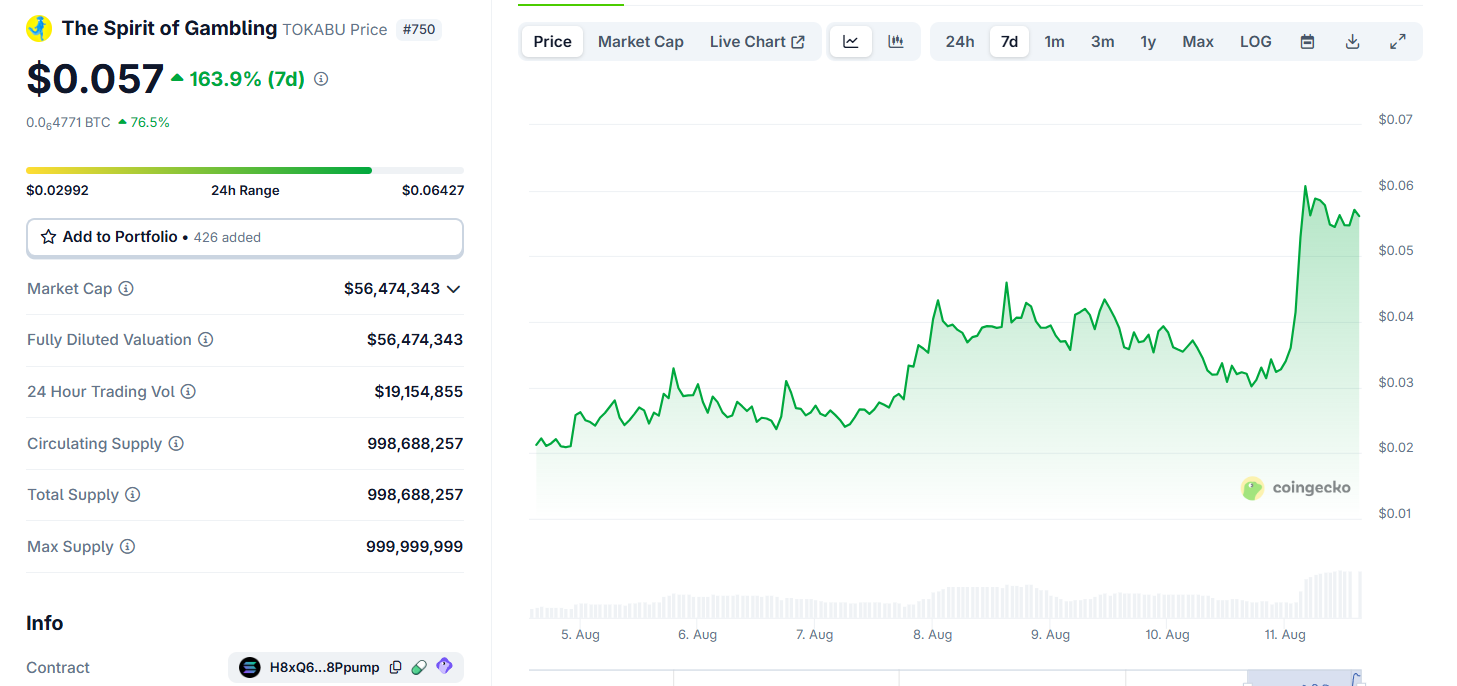The height and width of the screenshot is (686, 1457).
Task: Select the 24h time range
Action: click(x=959, y=42)
